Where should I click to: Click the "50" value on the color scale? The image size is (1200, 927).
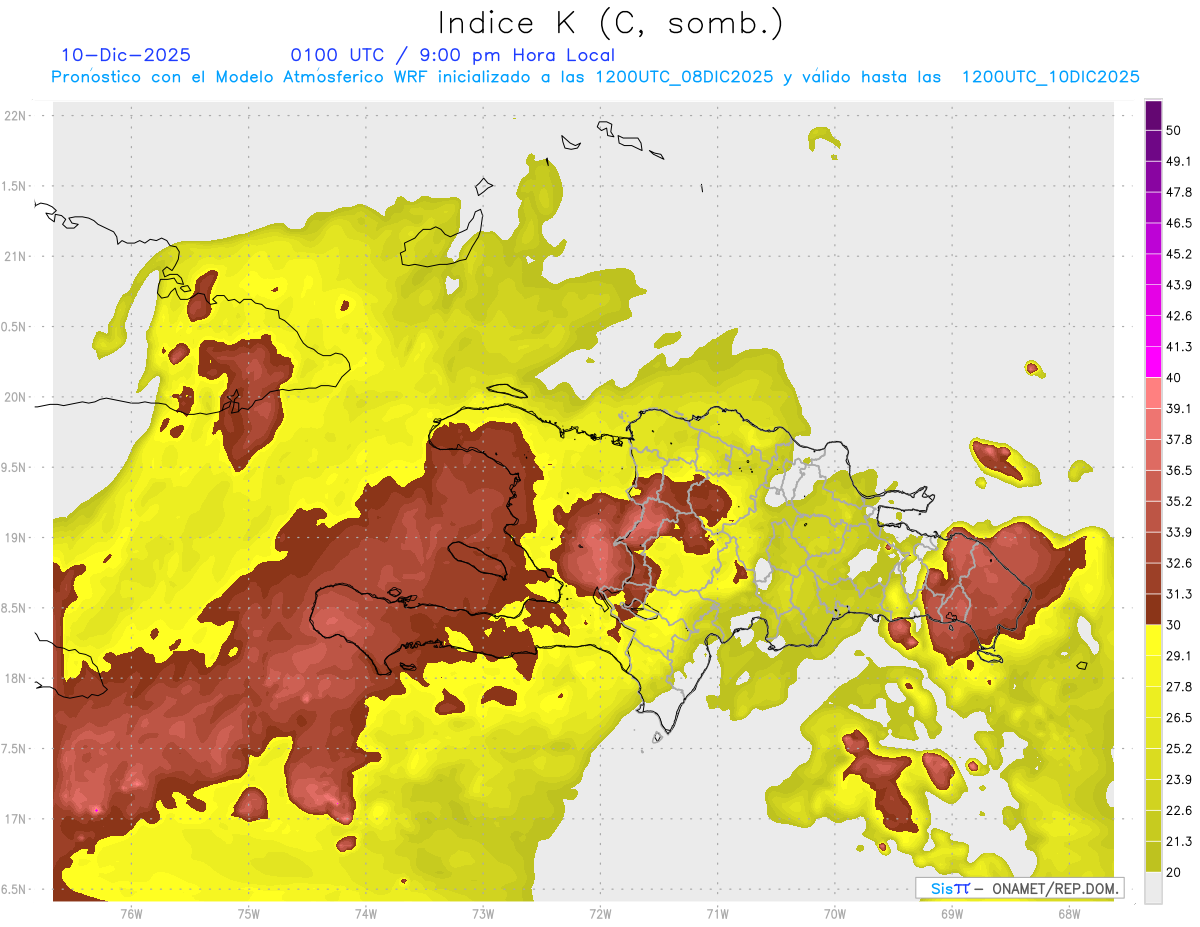click(x=1175, y=131)
